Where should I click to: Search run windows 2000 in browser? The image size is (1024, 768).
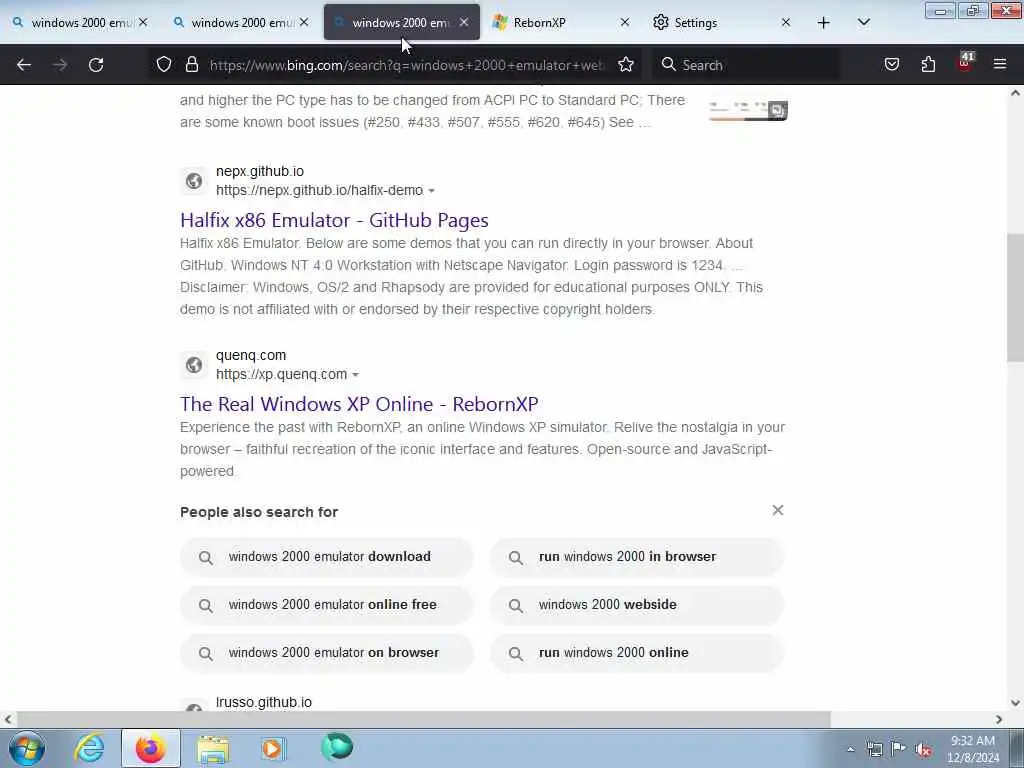pyautogui.click(x=637, y=557)
